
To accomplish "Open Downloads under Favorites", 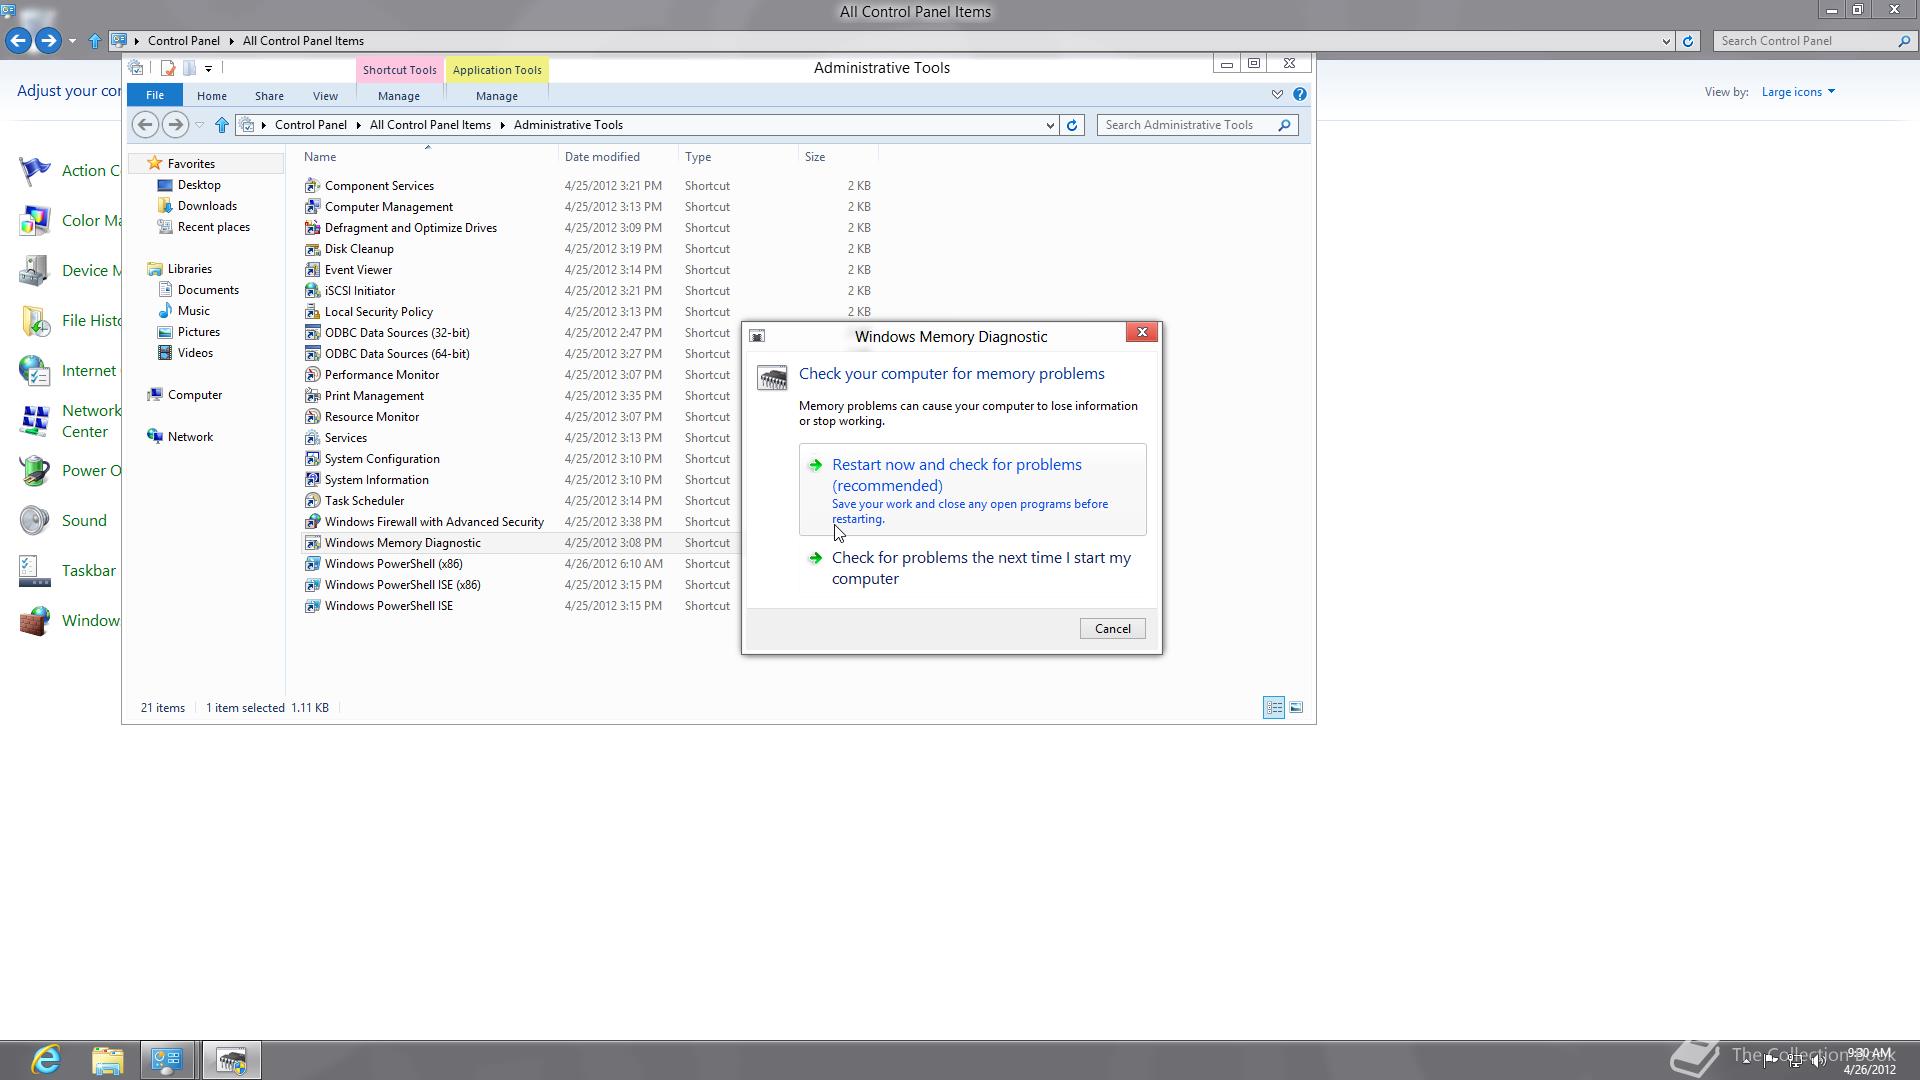I will pos(207,206).
